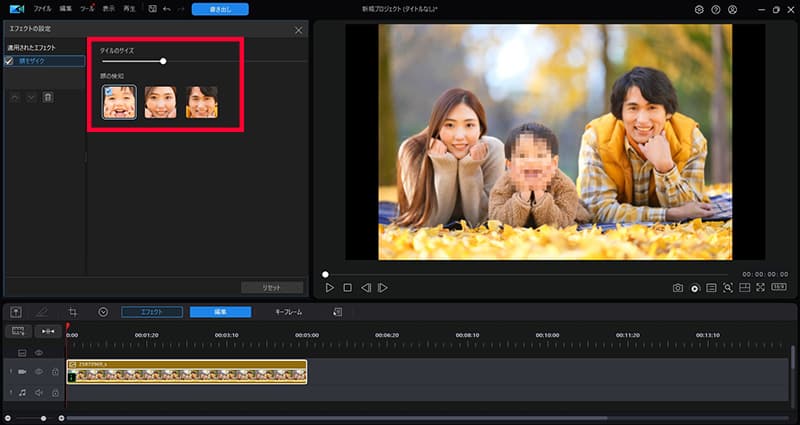Toggle video track visibility eye icon
This screenshot has height=425, width=800.
coord(39,371)
